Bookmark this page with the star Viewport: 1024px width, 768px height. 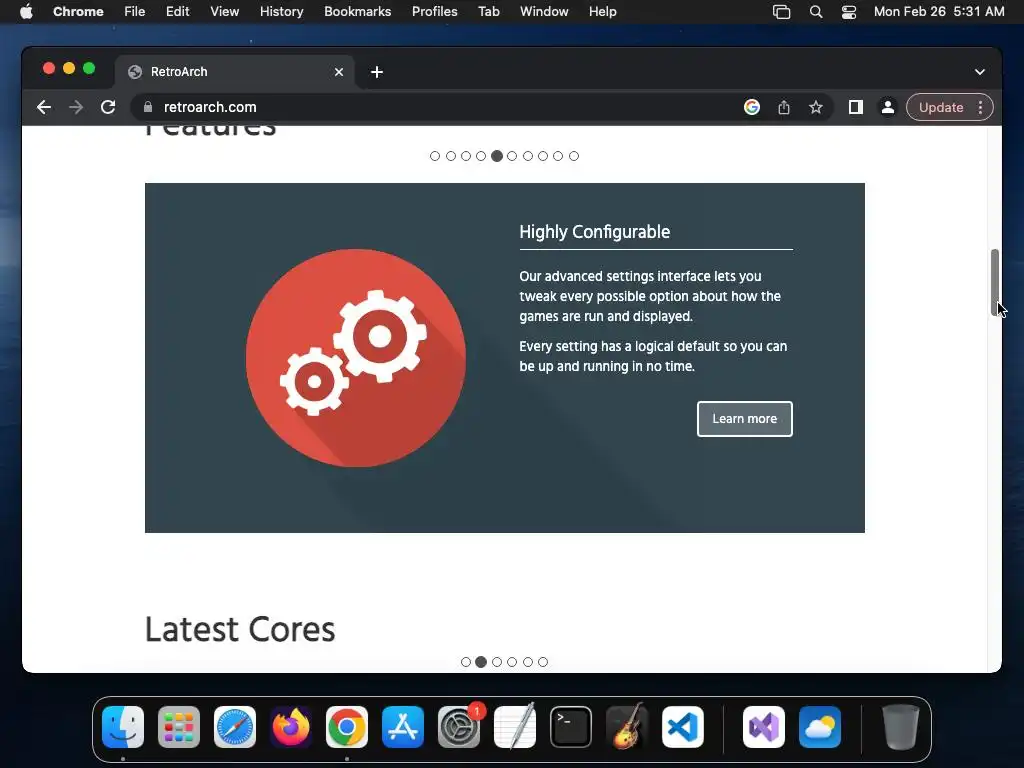pos(816,107)
